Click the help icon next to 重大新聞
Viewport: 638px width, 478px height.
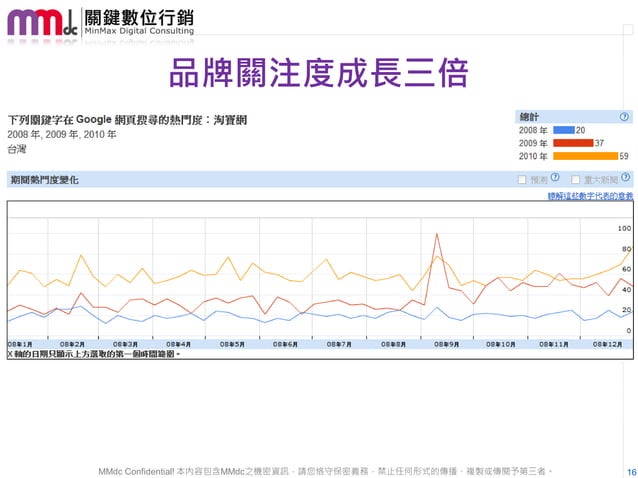pyautogui.click(x=626, y=177)
